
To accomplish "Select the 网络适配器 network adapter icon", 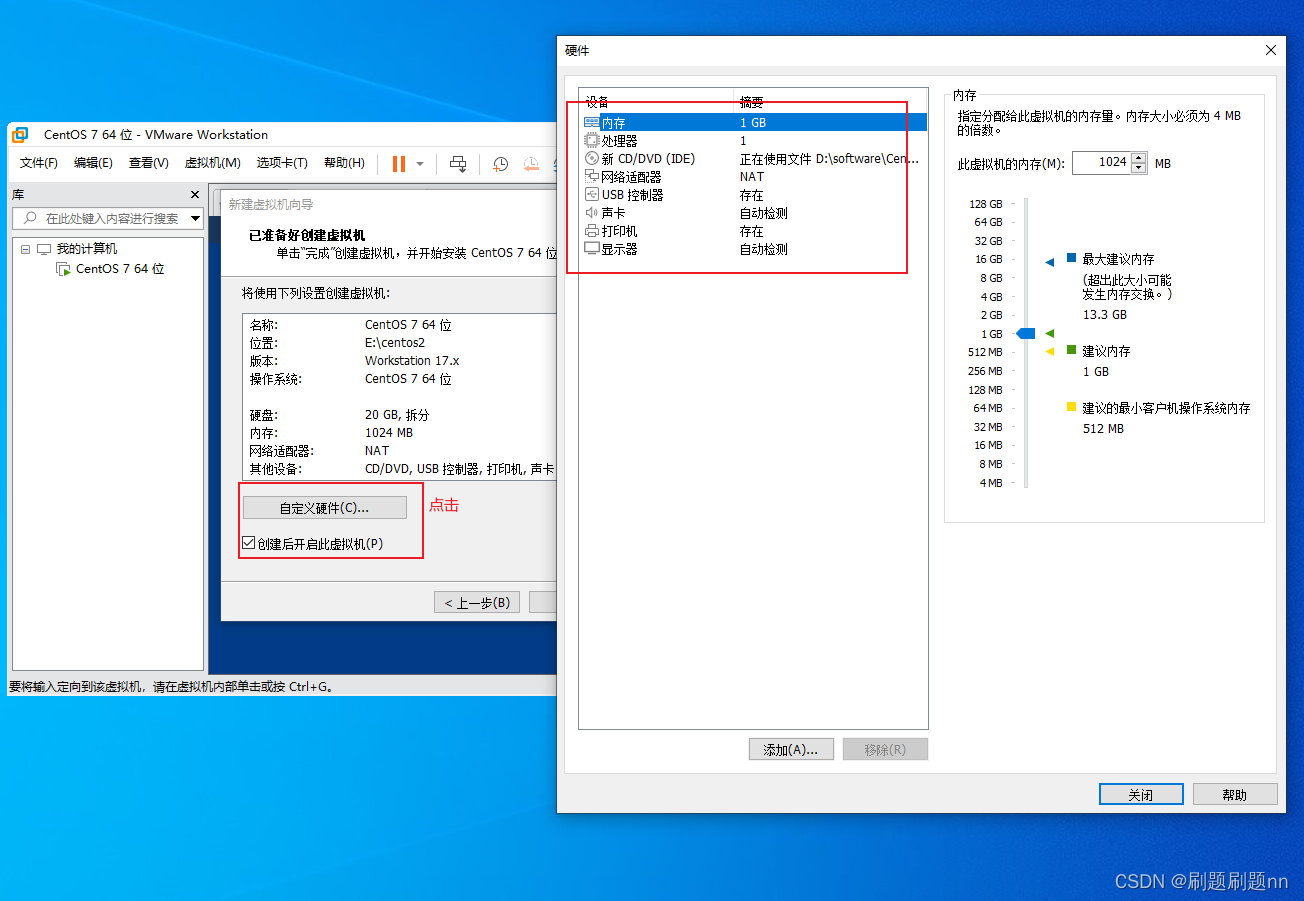I will [592, 177].
